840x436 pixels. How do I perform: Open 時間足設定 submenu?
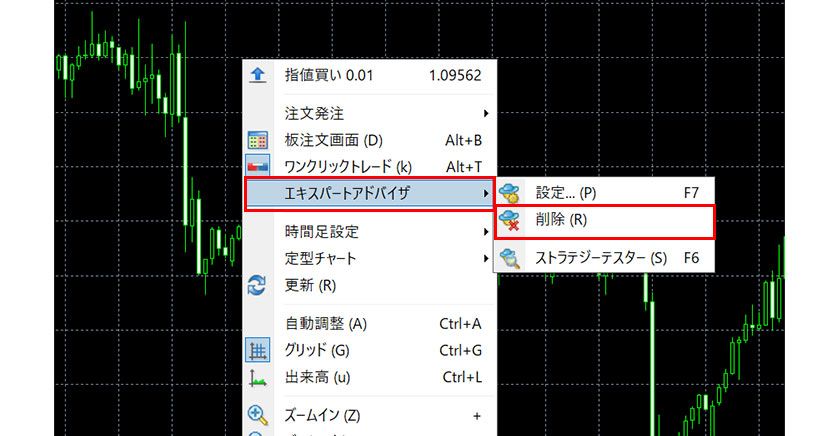tap(370, 232)
